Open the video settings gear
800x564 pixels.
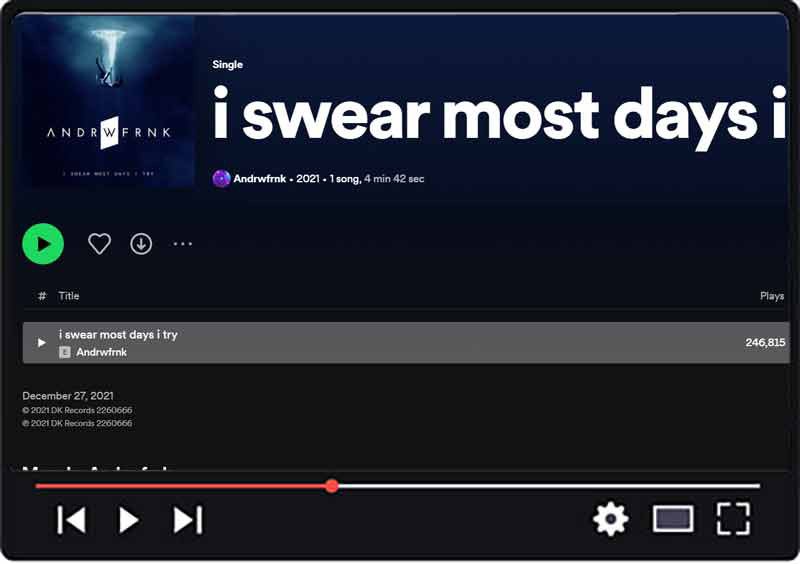pyautogui.click(x=611, y=519)
